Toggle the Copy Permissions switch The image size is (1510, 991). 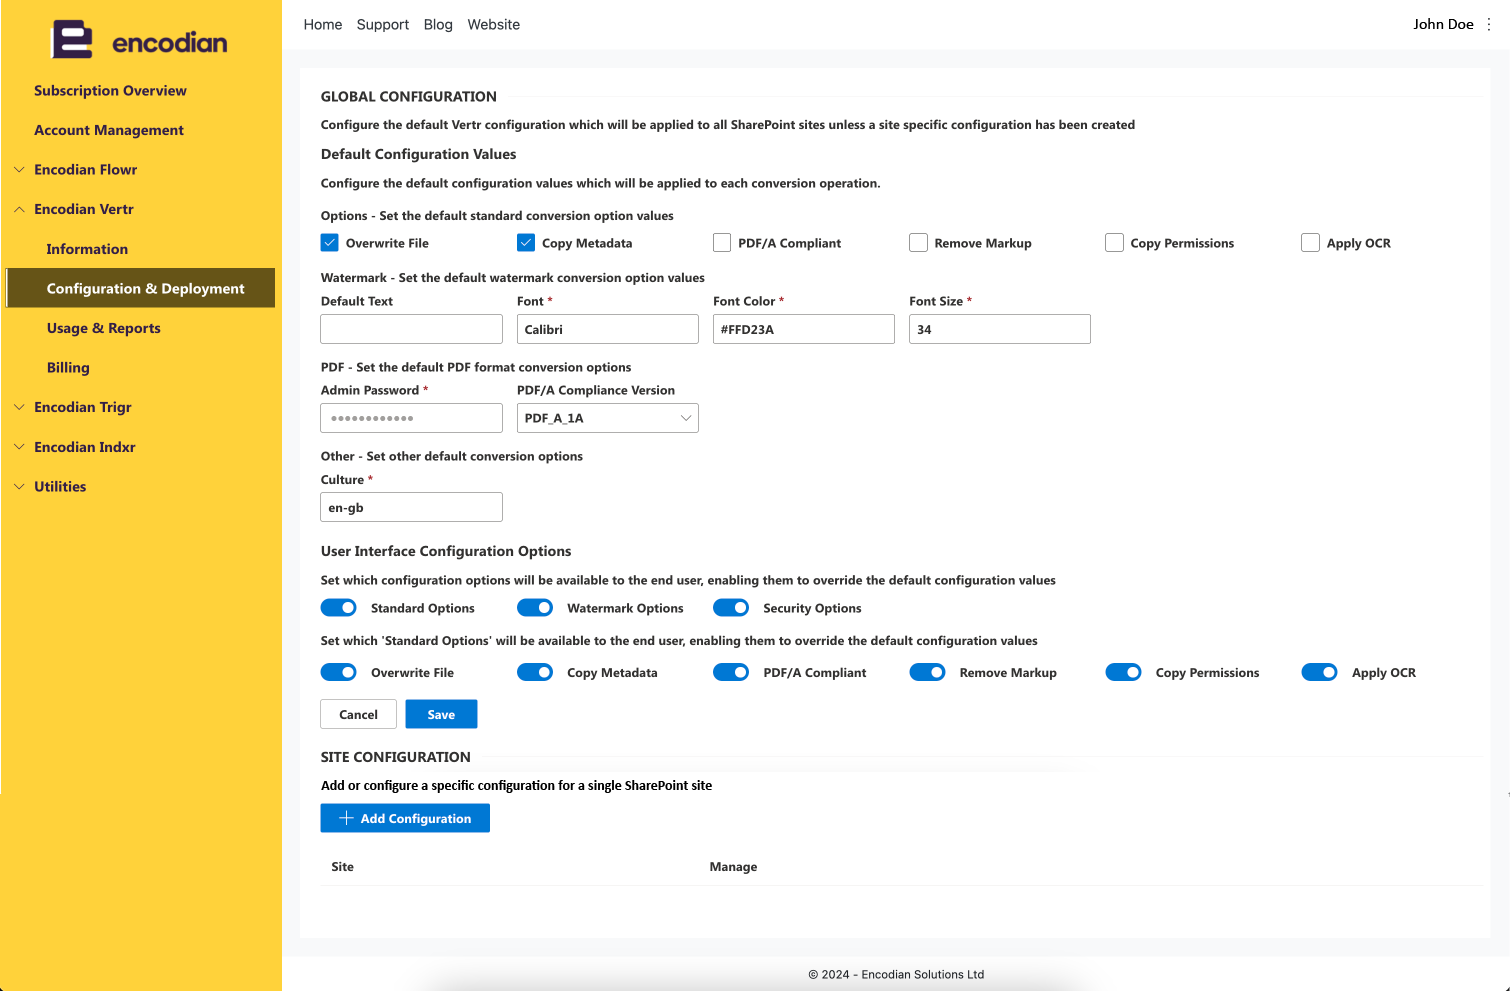1123,673
